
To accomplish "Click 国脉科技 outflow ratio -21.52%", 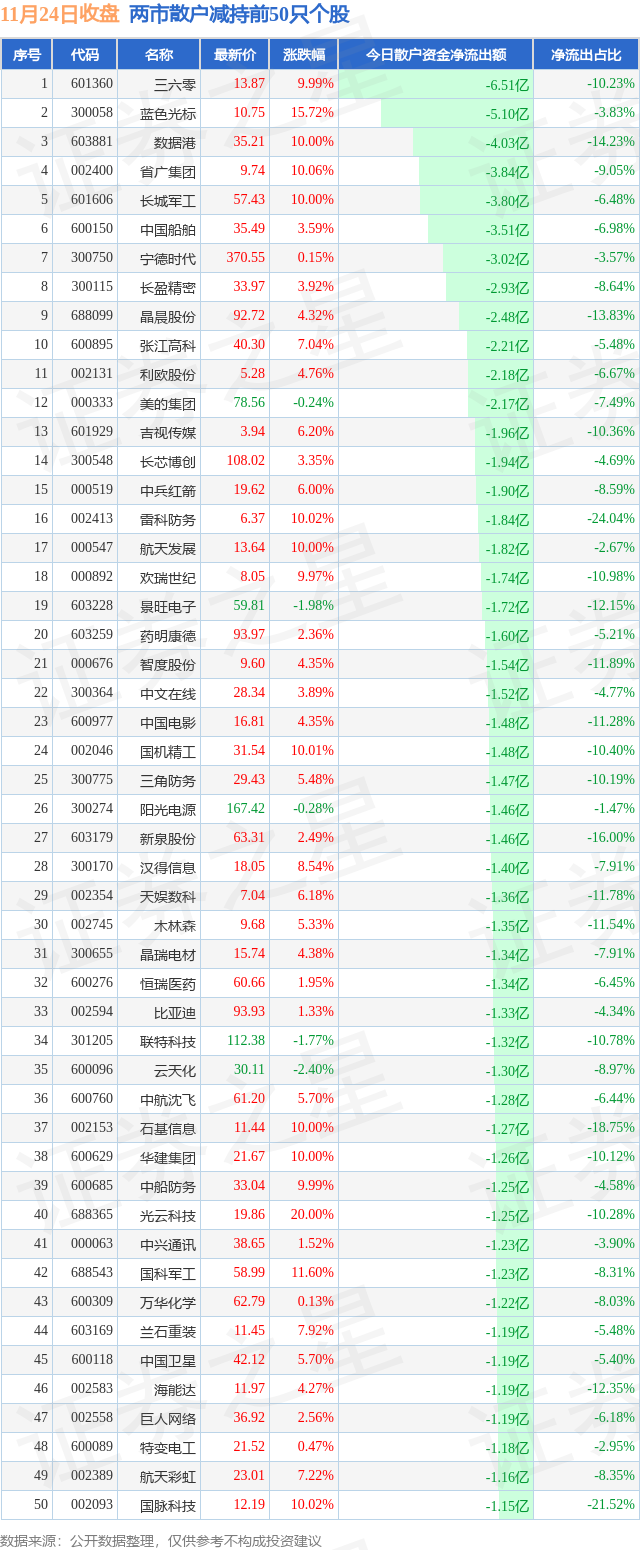I will [x=610, y=1505].
